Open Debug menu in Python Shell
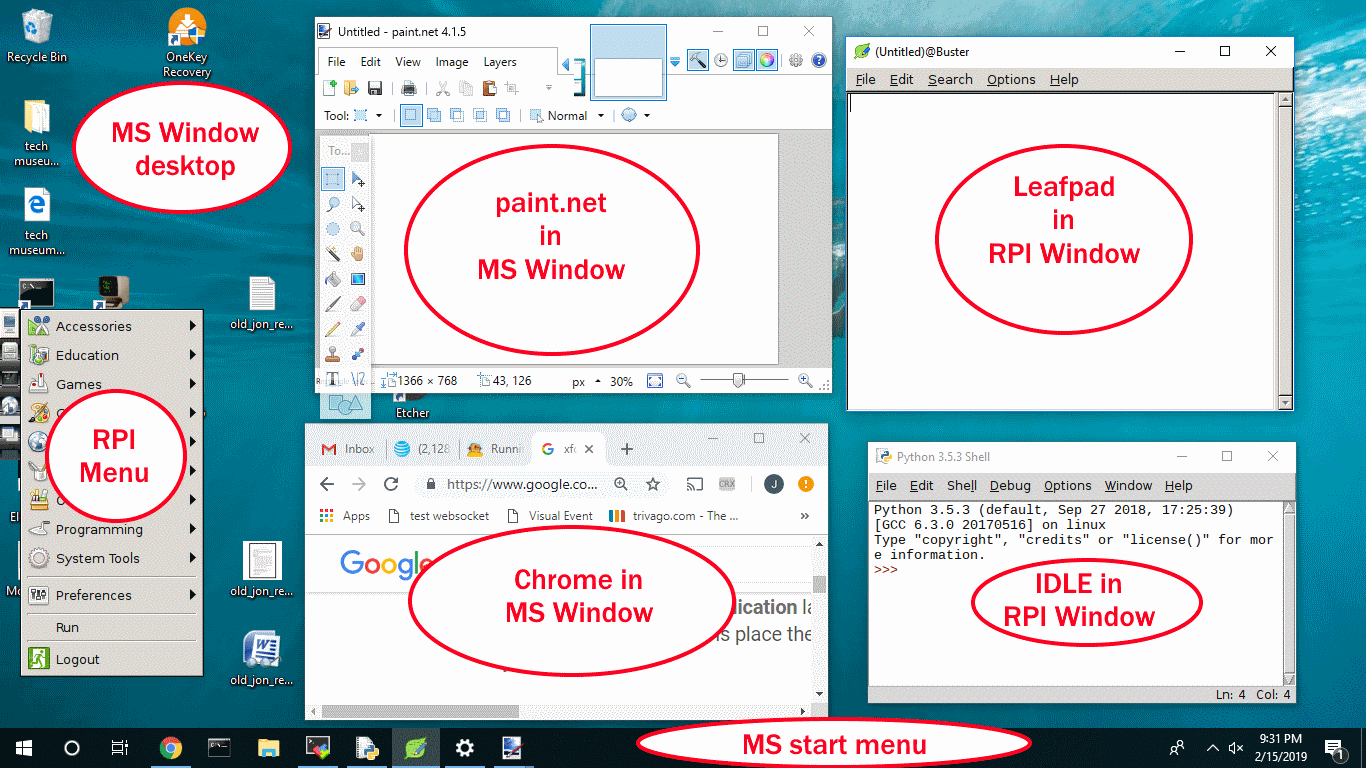This screenshot has width=1366, height=768. pos(1010,485)
